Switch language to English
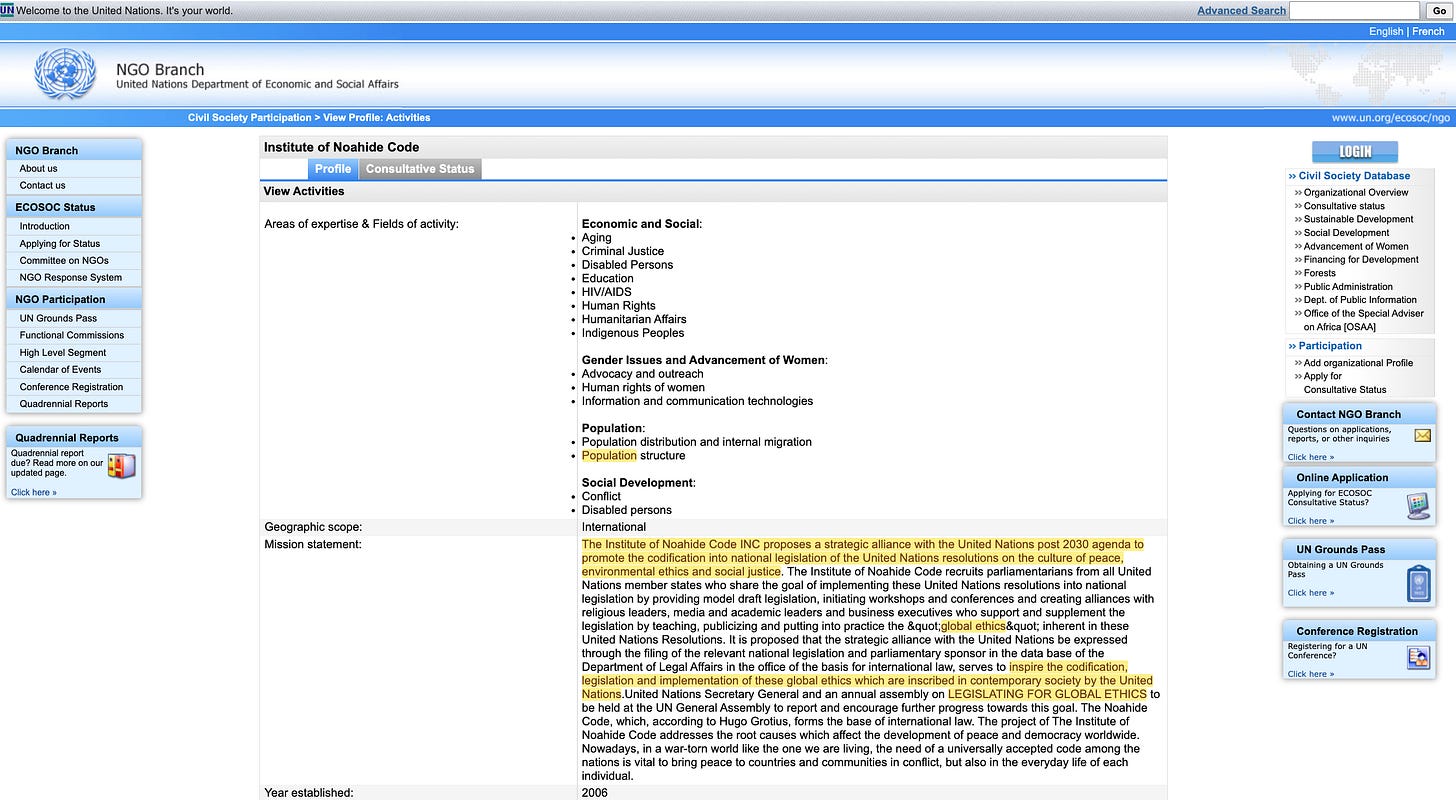 click(x=1386, y=32)
